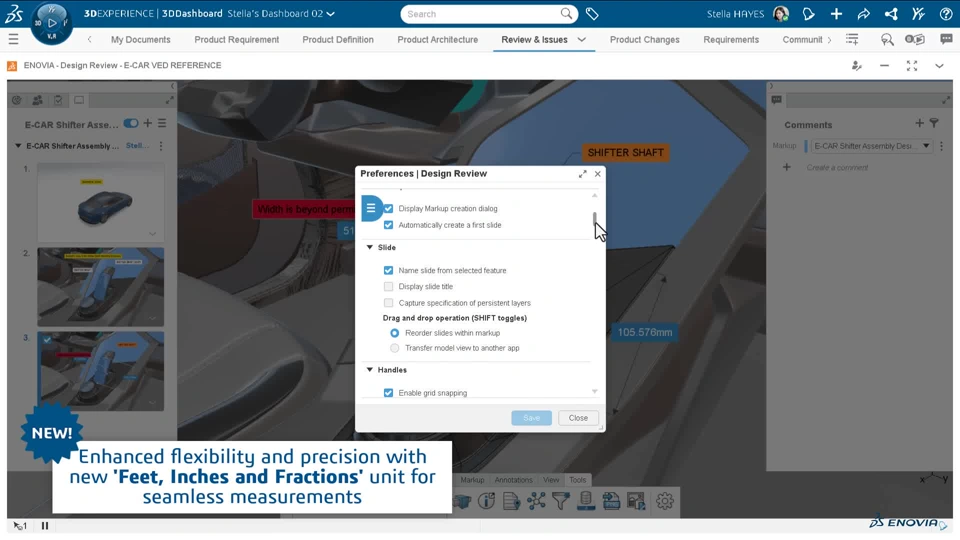Collapse E-CAR Shifter Assembly tree row
Image resolution: width=960 pixels, height=540 pixels.
point(18,146)
